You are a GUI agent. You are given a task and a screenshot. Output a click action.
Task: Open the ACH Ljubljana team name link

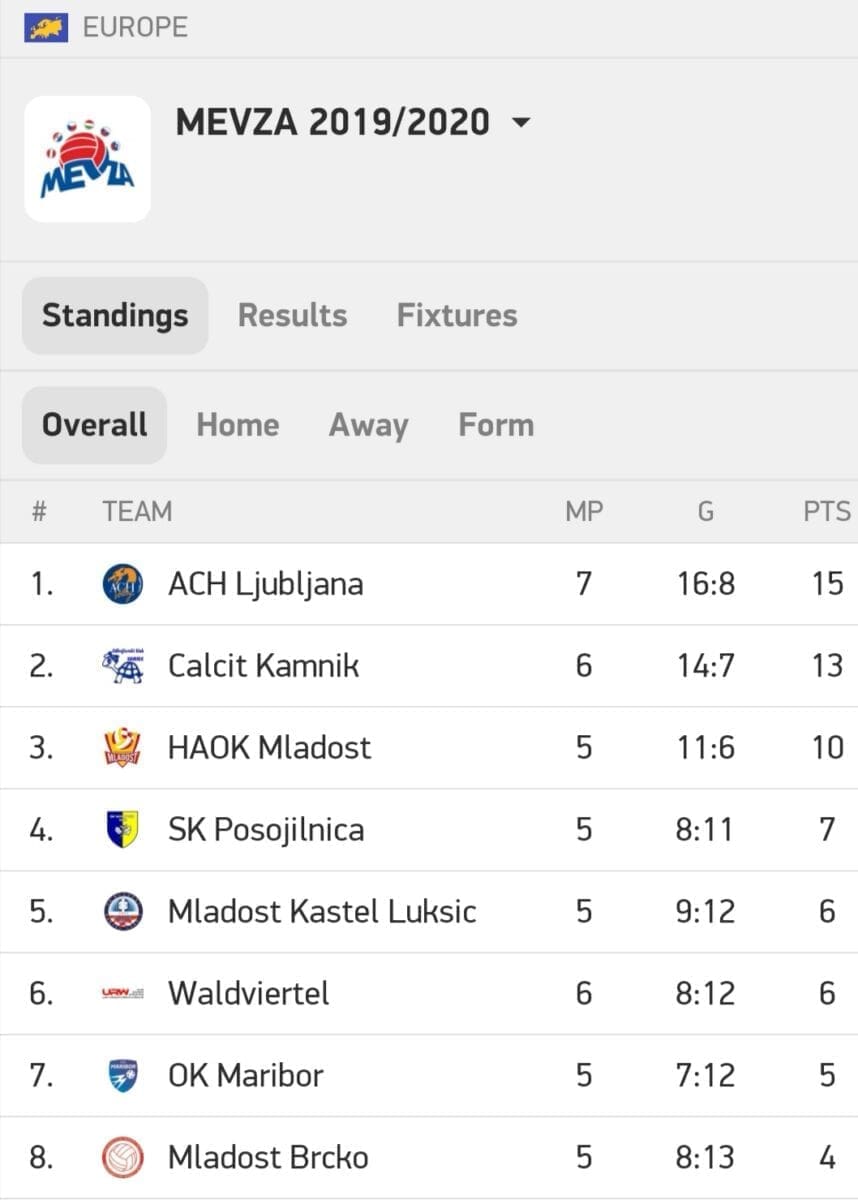265,584
